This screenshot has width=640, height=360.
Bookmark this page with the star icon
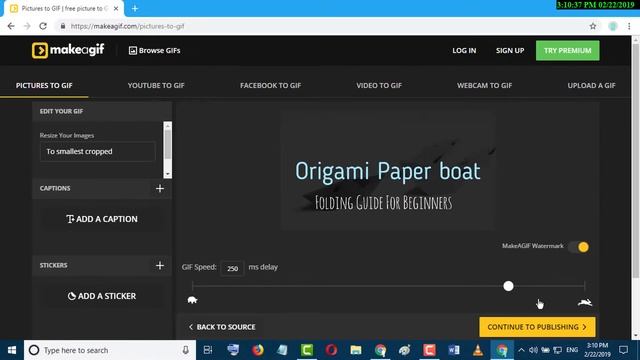click(x=593, y=26)
